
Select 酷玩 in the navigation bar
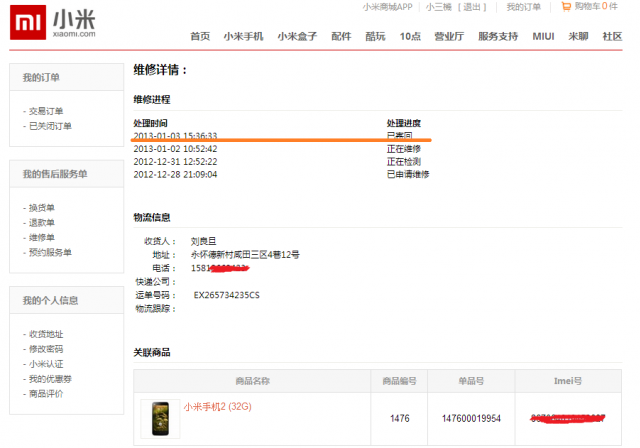375,36
